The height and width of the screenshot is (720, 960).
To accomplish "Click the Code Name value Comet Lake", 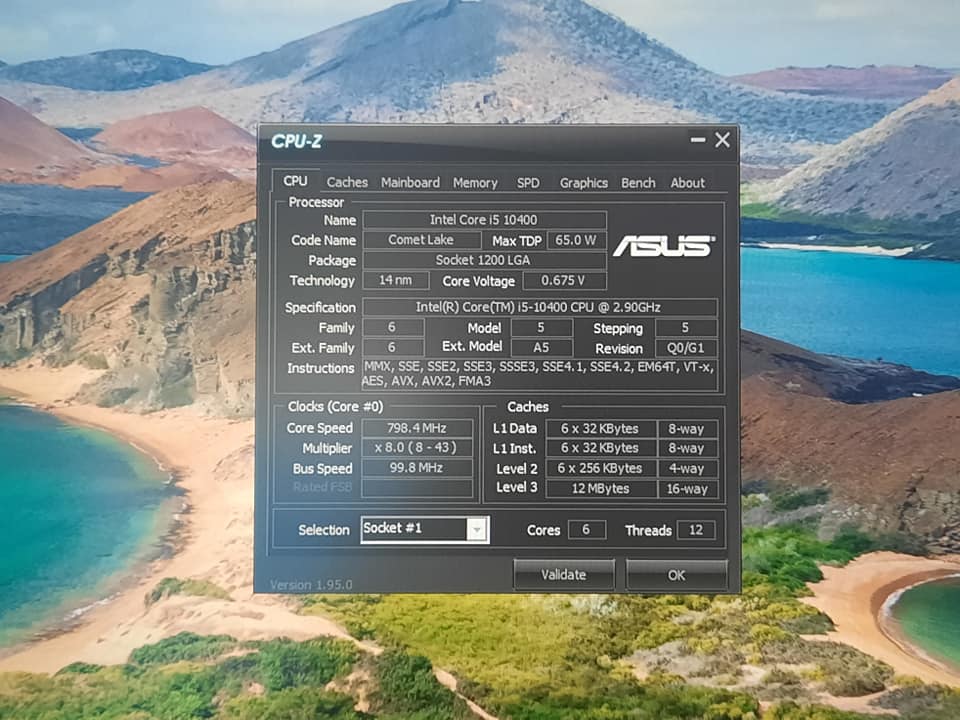I will tap(421, 240).
